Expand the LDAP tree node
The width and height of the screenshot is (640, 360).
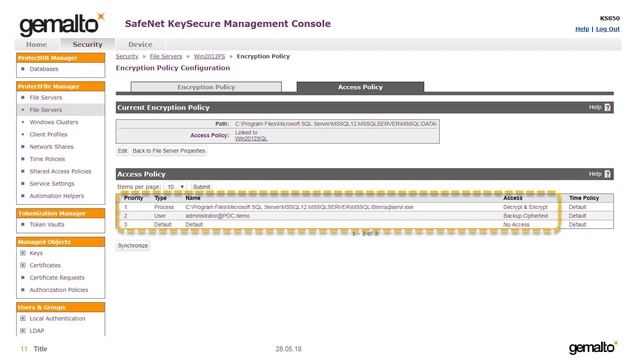coord(23,331)
